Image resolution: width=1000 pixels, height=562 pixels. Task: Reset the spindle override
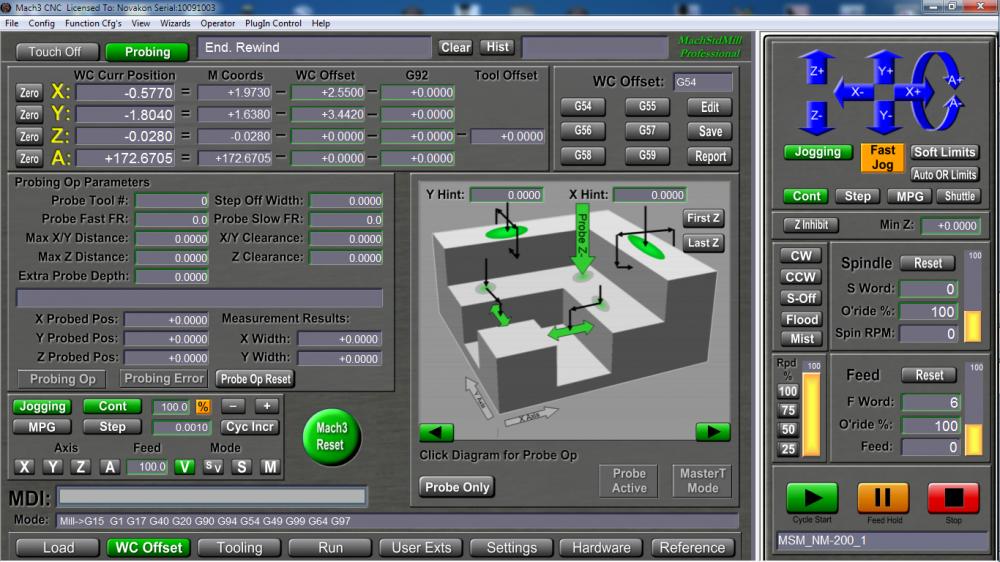[x=927, y=263]
